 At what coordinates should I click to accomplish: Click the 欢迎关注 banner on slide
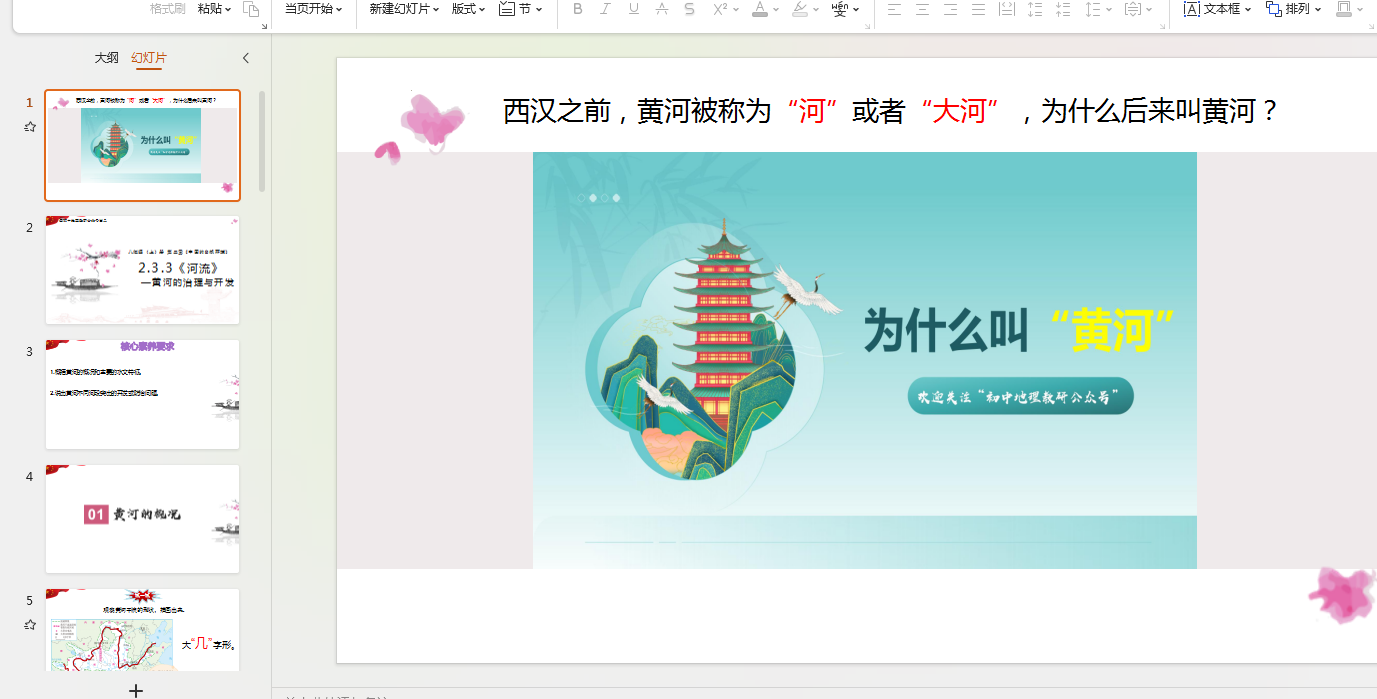(1020, 396)
